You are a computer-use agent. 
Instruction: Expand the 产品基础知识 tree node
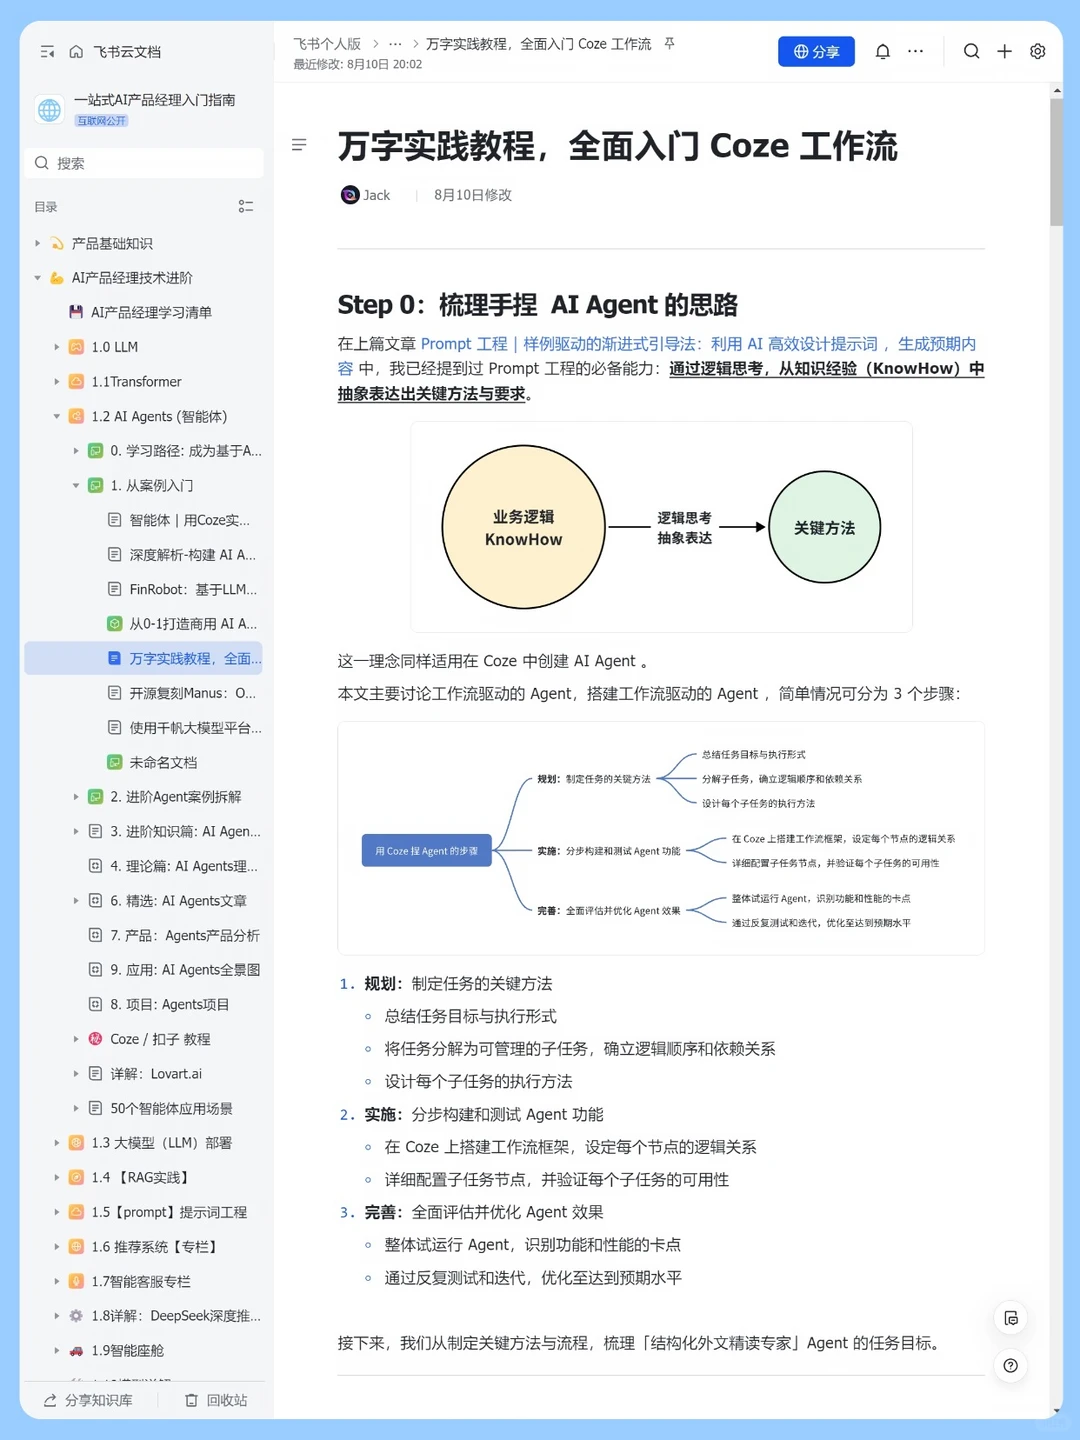tap(38, 243)
